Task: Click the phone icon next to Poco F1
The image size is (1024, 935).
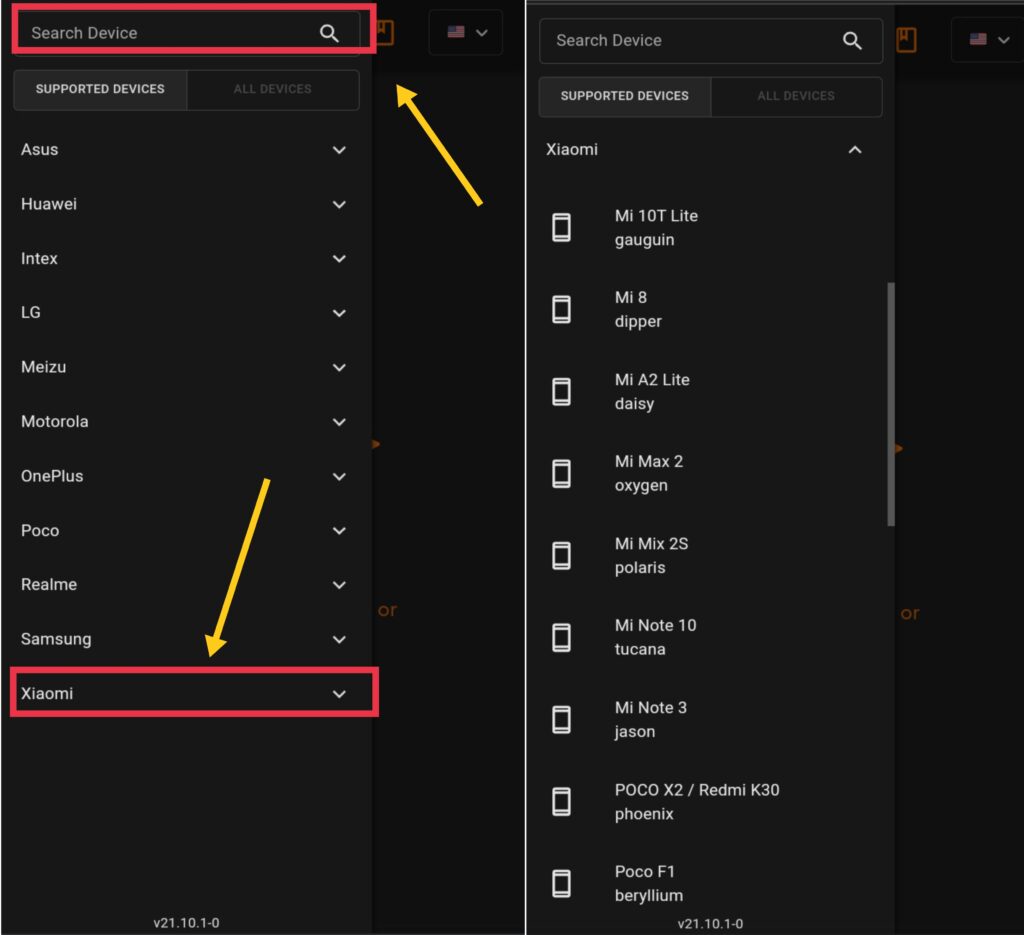Action: tap(561, 883)
